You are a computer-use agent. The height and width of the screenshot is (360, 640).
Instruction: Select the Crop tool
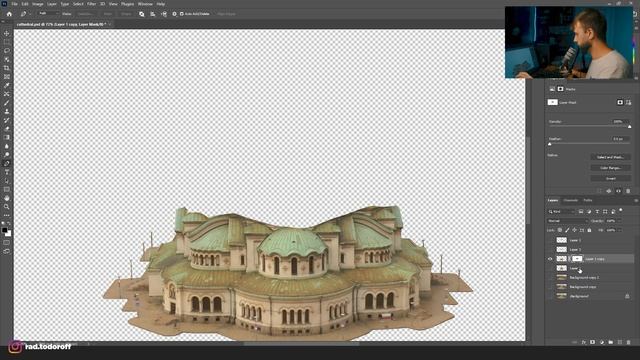click(7, 68)
